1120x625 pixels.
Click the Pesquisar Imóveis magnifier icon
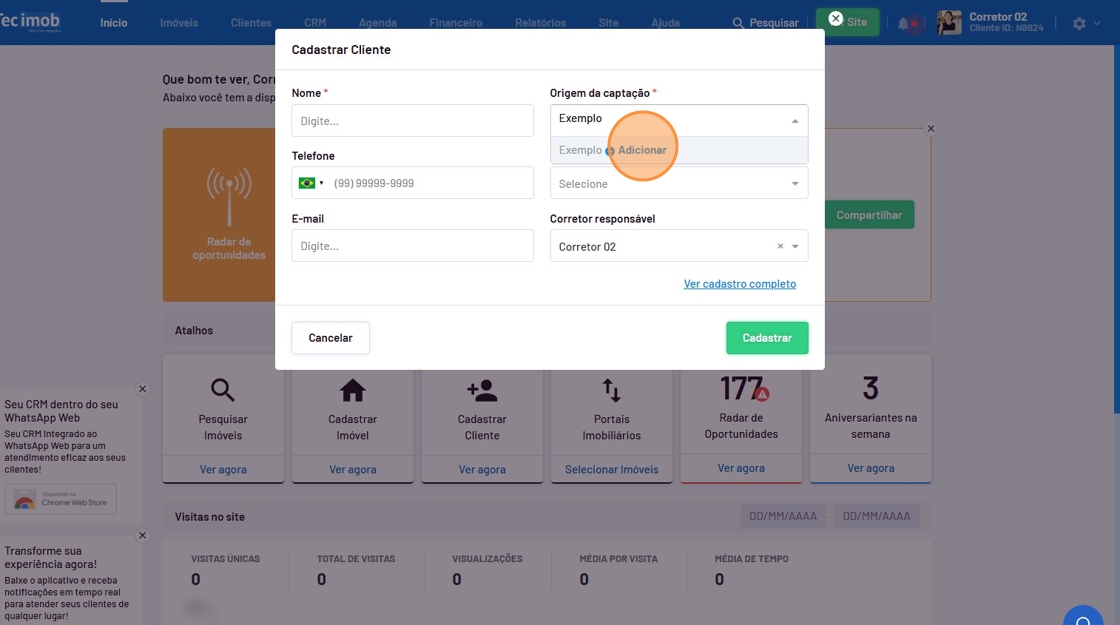point(222,390)
